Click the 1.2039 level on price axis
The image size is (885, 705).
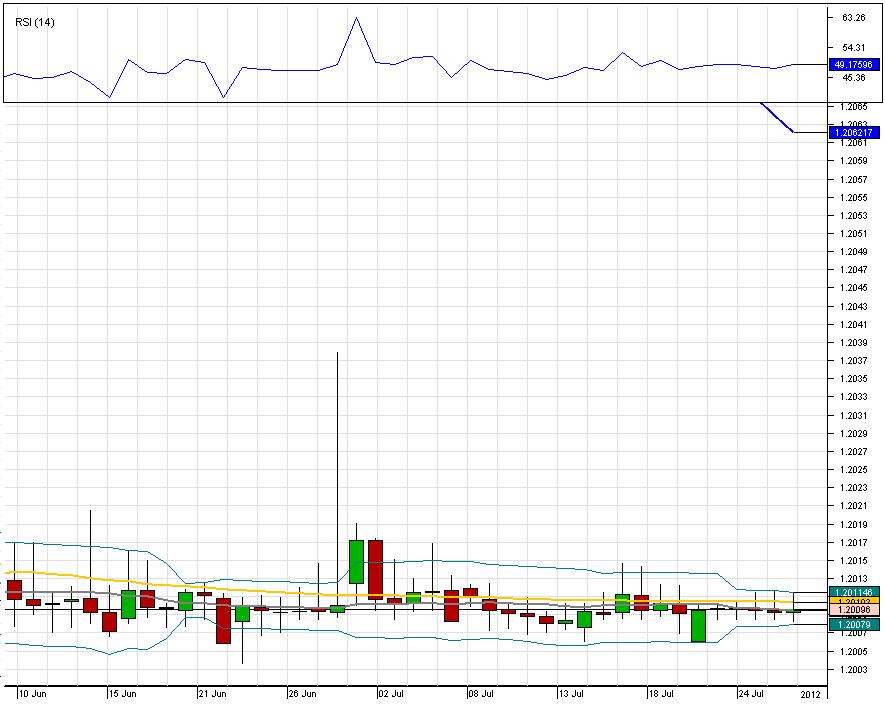coord(853,343)
